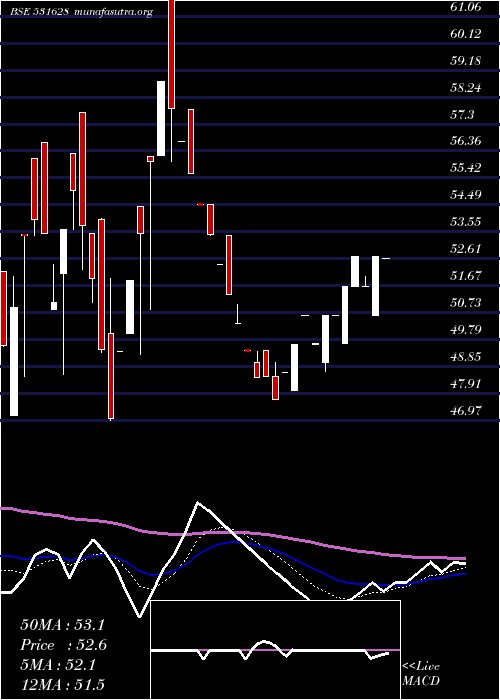500x700 pixels.
Task: Click the 58.24 price axis label
Action: [x=466, y=88]
